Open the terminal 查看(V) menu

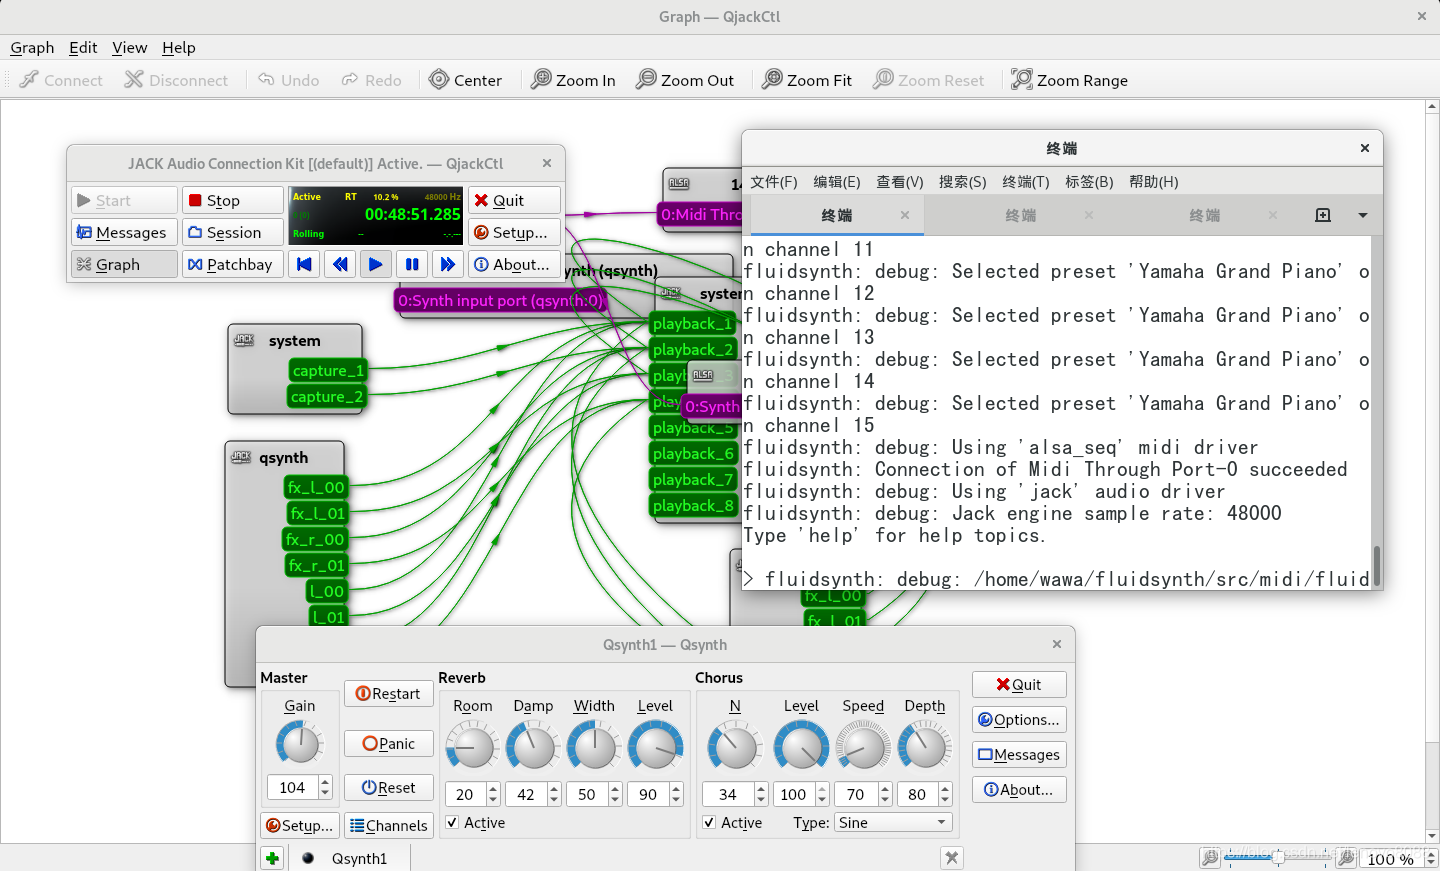coord(900,181)
